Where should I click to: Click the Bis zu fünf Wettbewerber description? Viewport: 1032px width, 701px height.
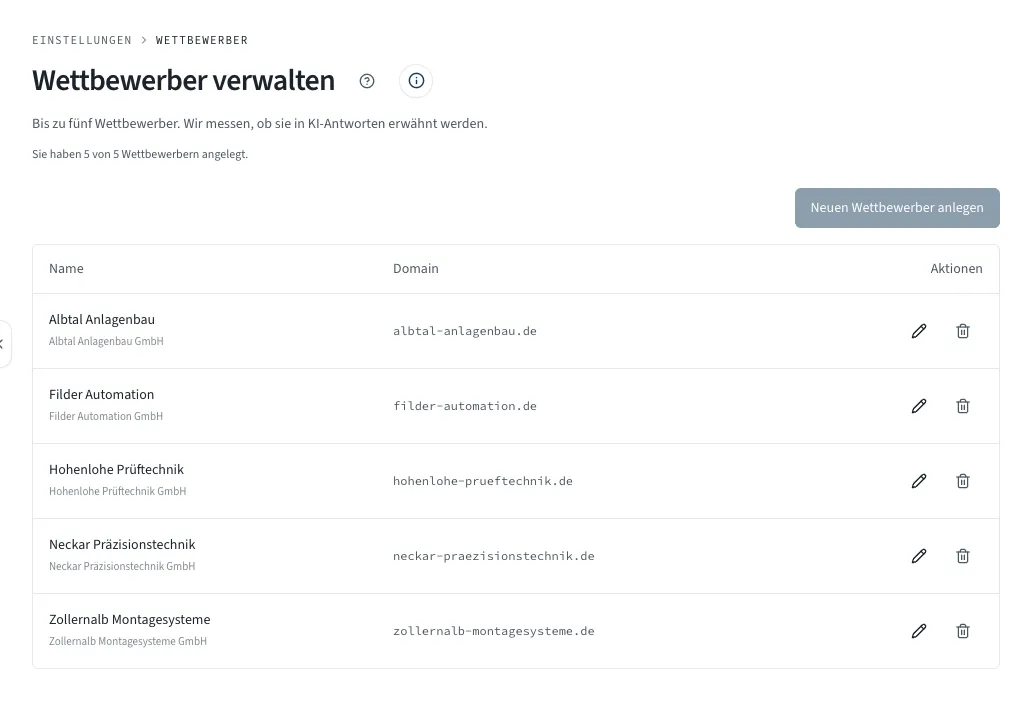tap(260, 124)
